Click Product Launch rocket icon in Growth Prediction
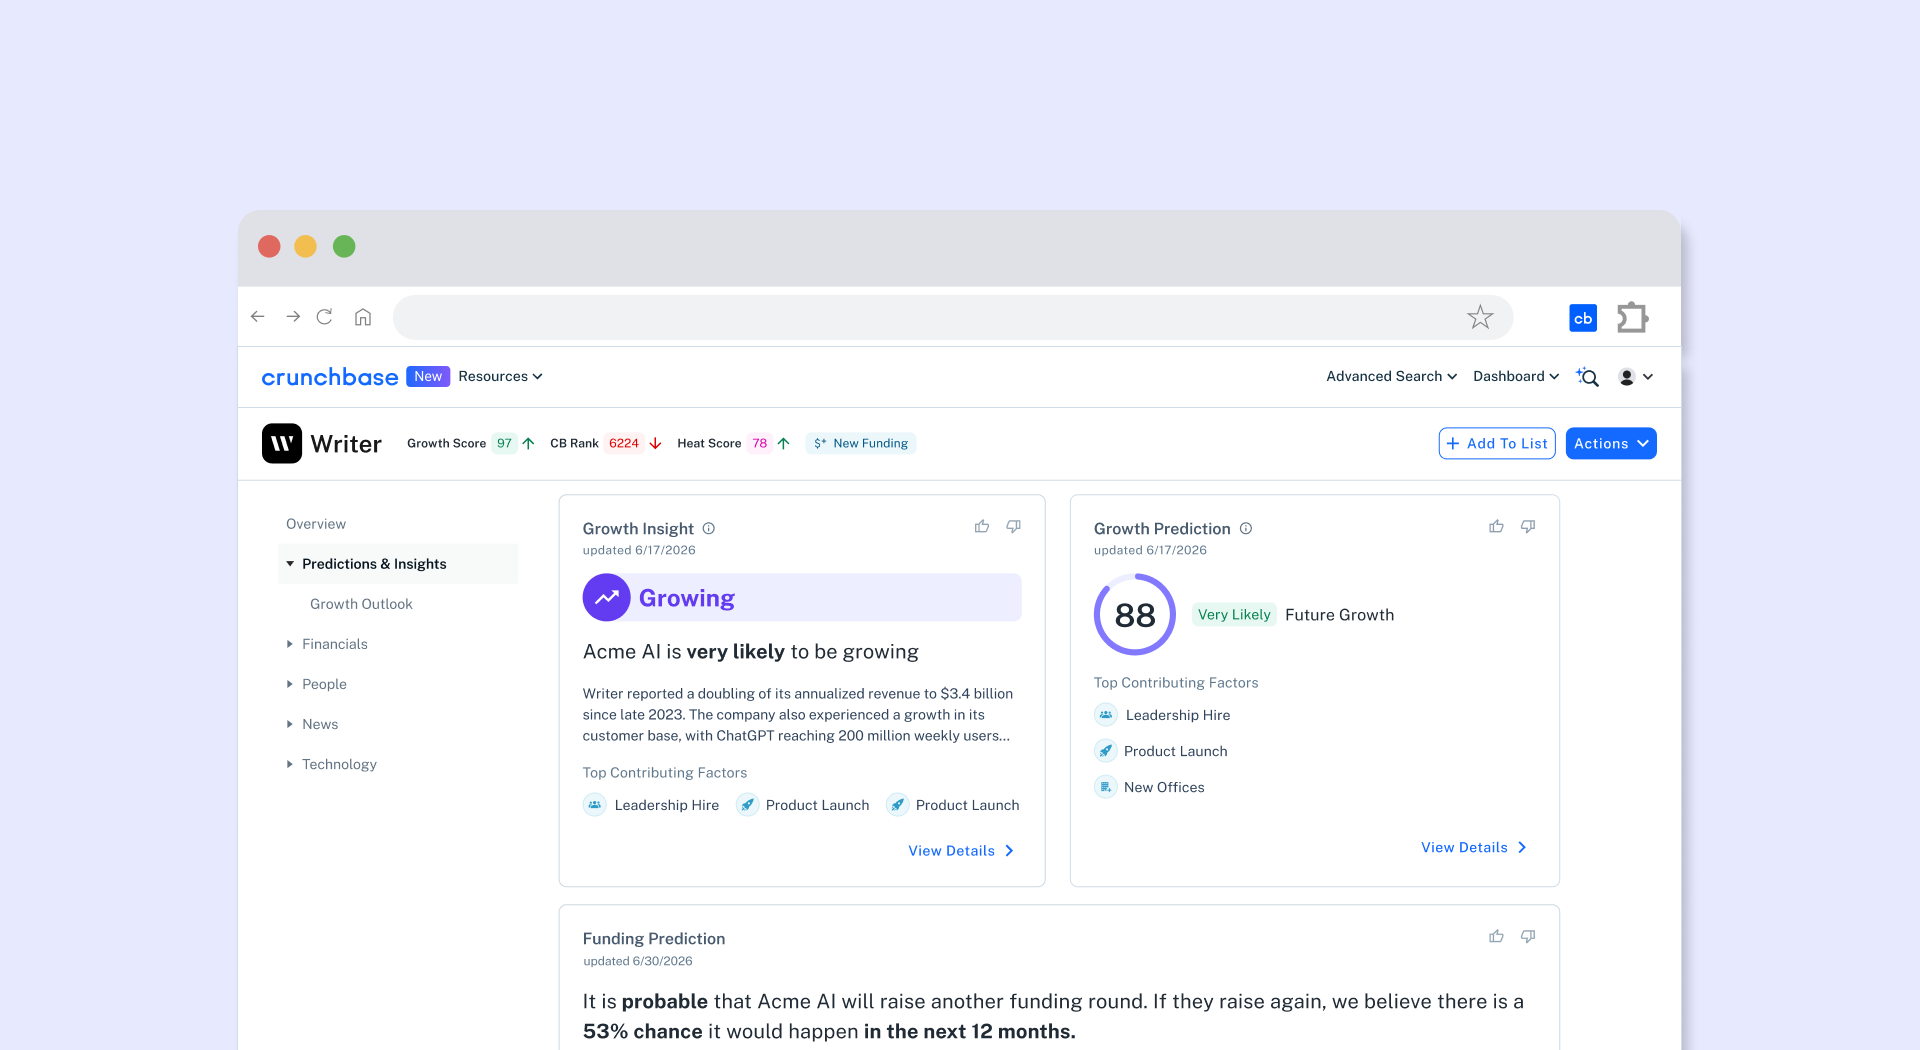 [x=1105, y=751]
